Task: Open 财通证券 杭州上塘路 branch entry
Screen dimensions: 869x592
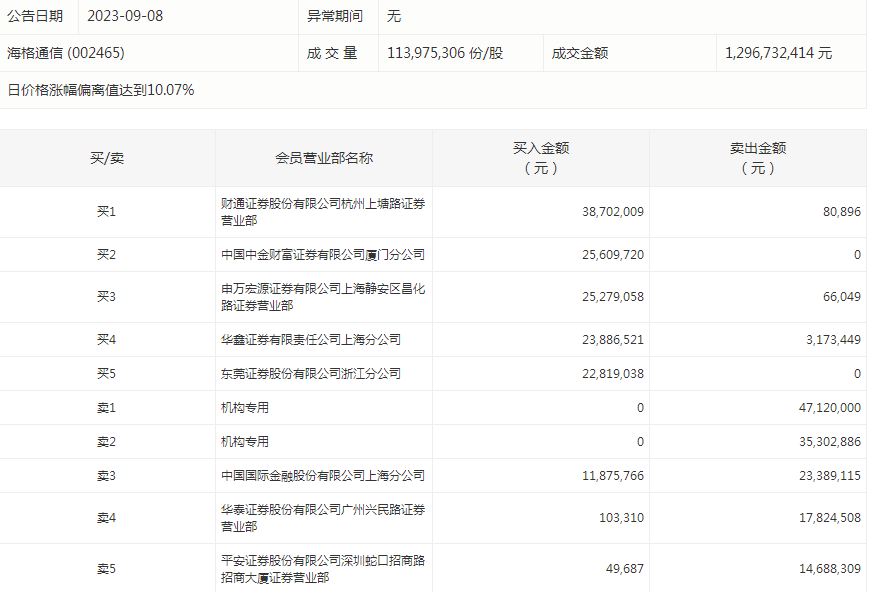Action: 323,212
